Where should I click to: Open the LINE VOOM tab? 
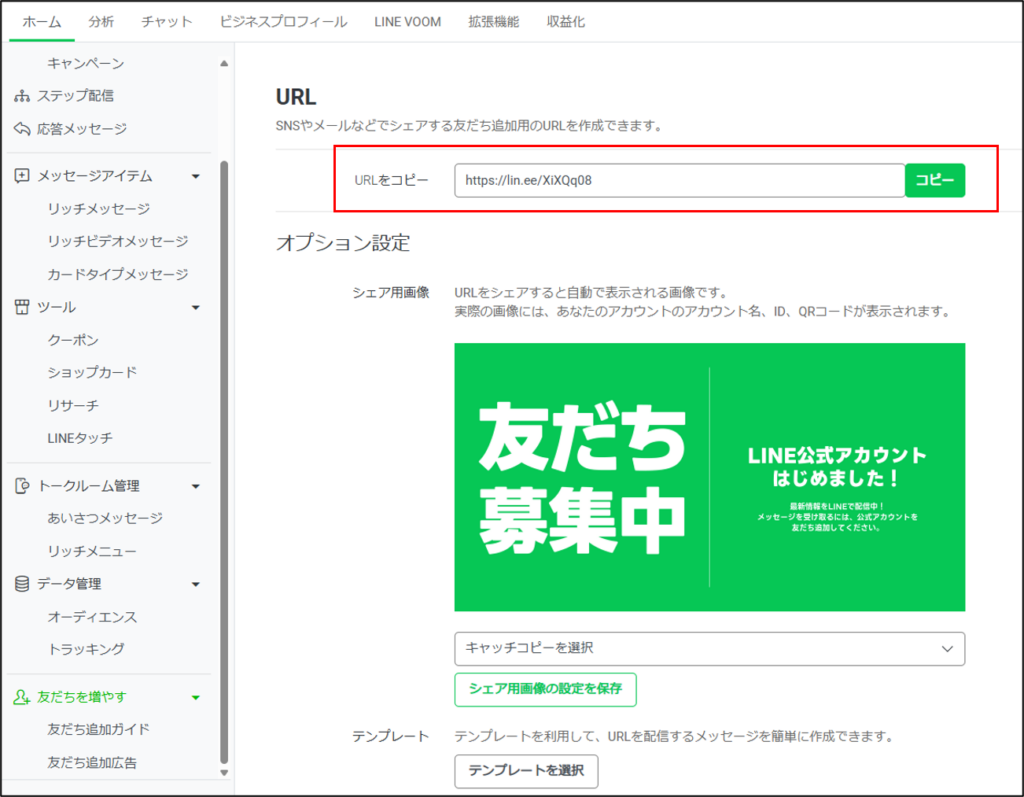[408, 22]
